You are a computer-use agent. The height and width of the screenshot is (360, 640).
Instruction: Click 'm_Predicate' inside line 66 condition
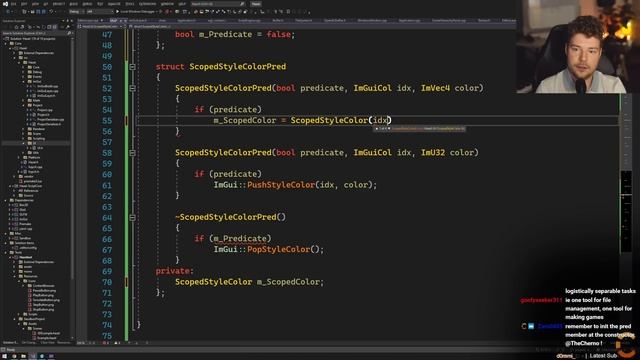[x=240, y=239]
